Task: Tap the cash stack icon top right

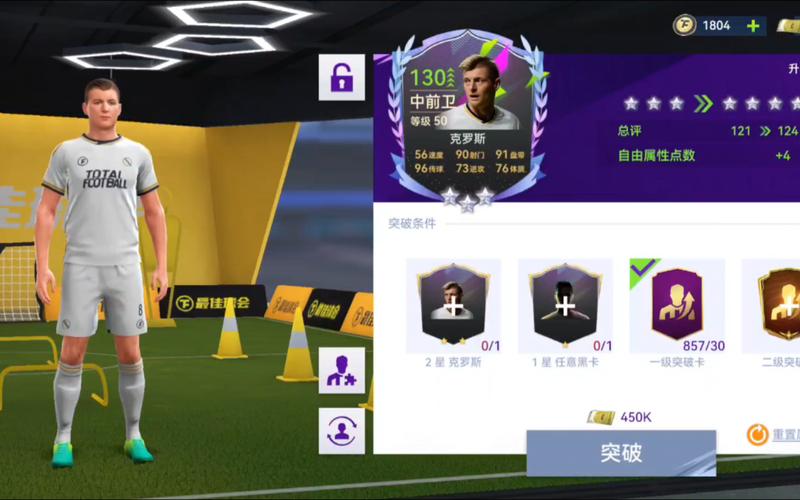Action: point(788,26)
